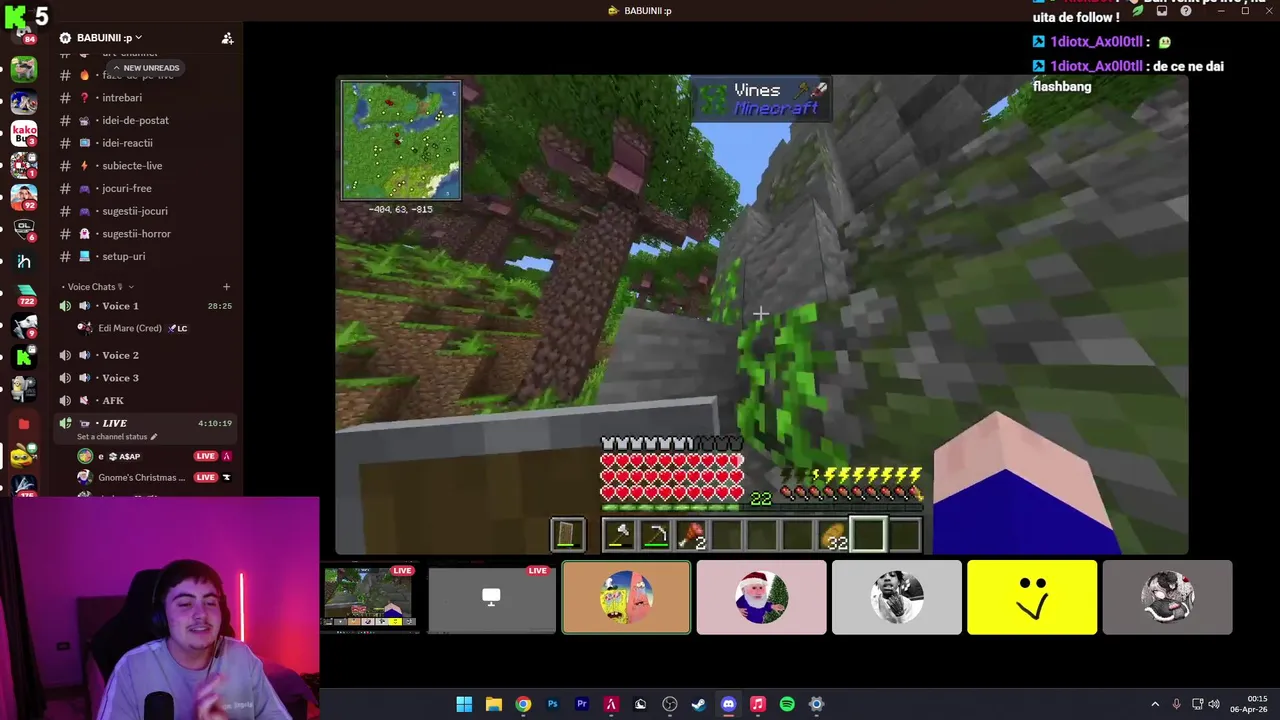Open Spotify from taskbar

point(787,704)
